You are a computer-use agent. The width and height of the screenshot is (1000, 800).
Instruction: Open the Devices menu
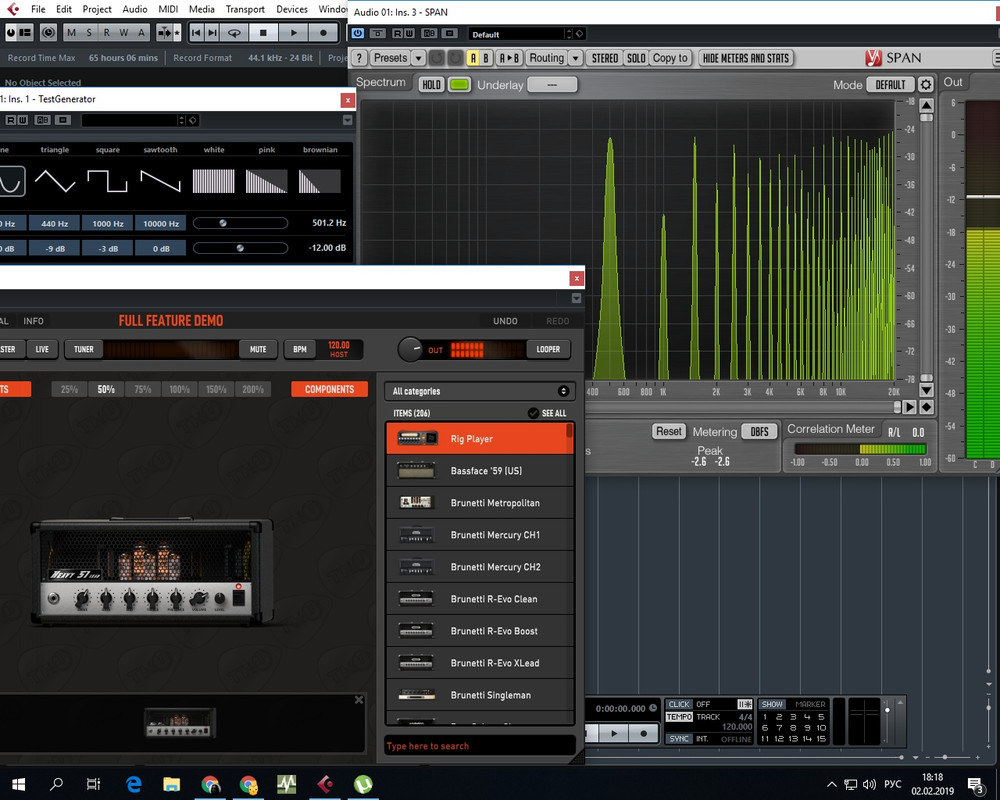coord(292,9)
